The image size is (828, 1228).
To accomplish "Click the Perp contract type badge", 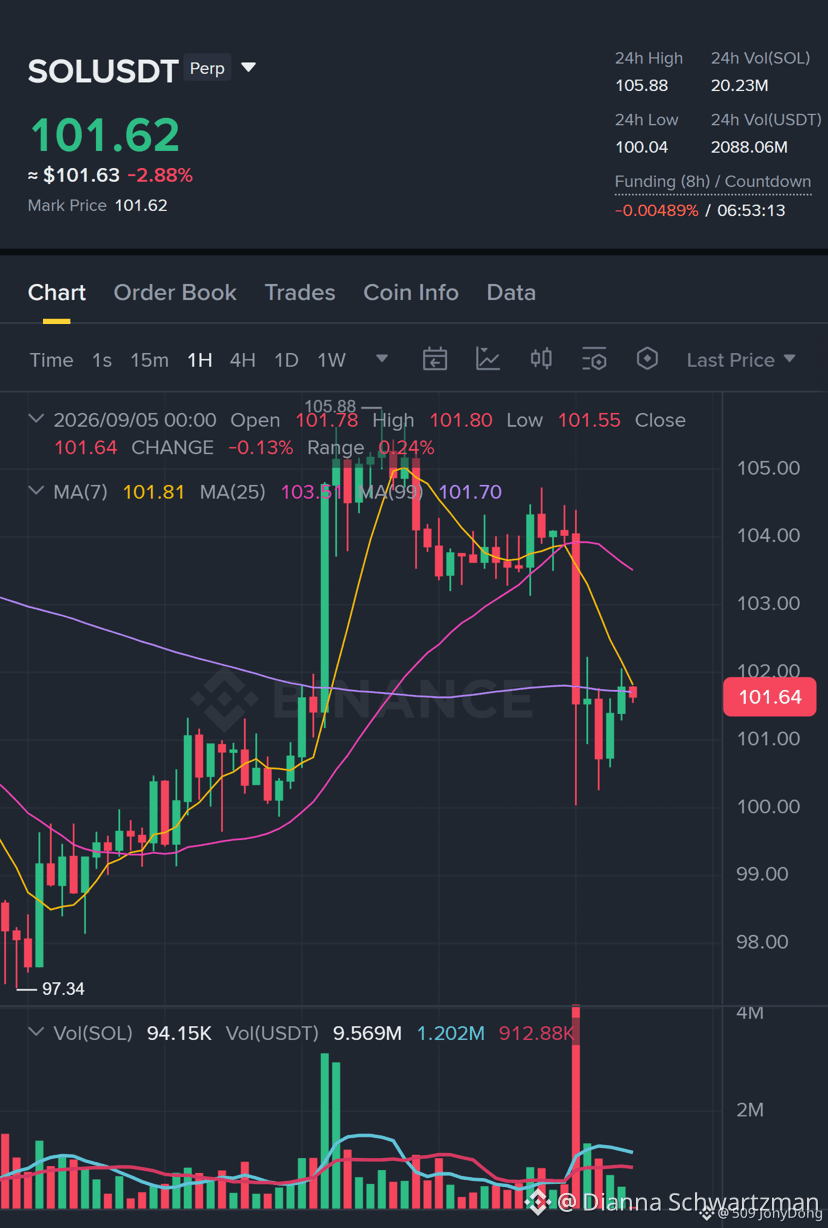I will (x=207, y=68).
